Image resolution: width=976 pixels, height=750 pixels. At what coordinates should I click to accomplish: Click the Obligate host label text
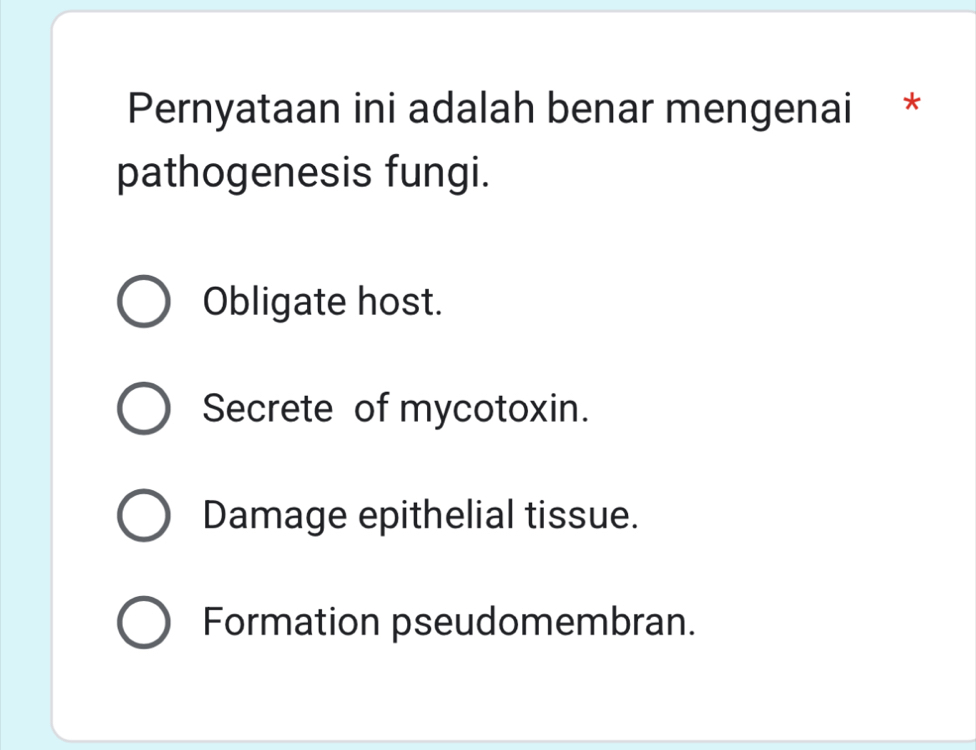(324, 302)
